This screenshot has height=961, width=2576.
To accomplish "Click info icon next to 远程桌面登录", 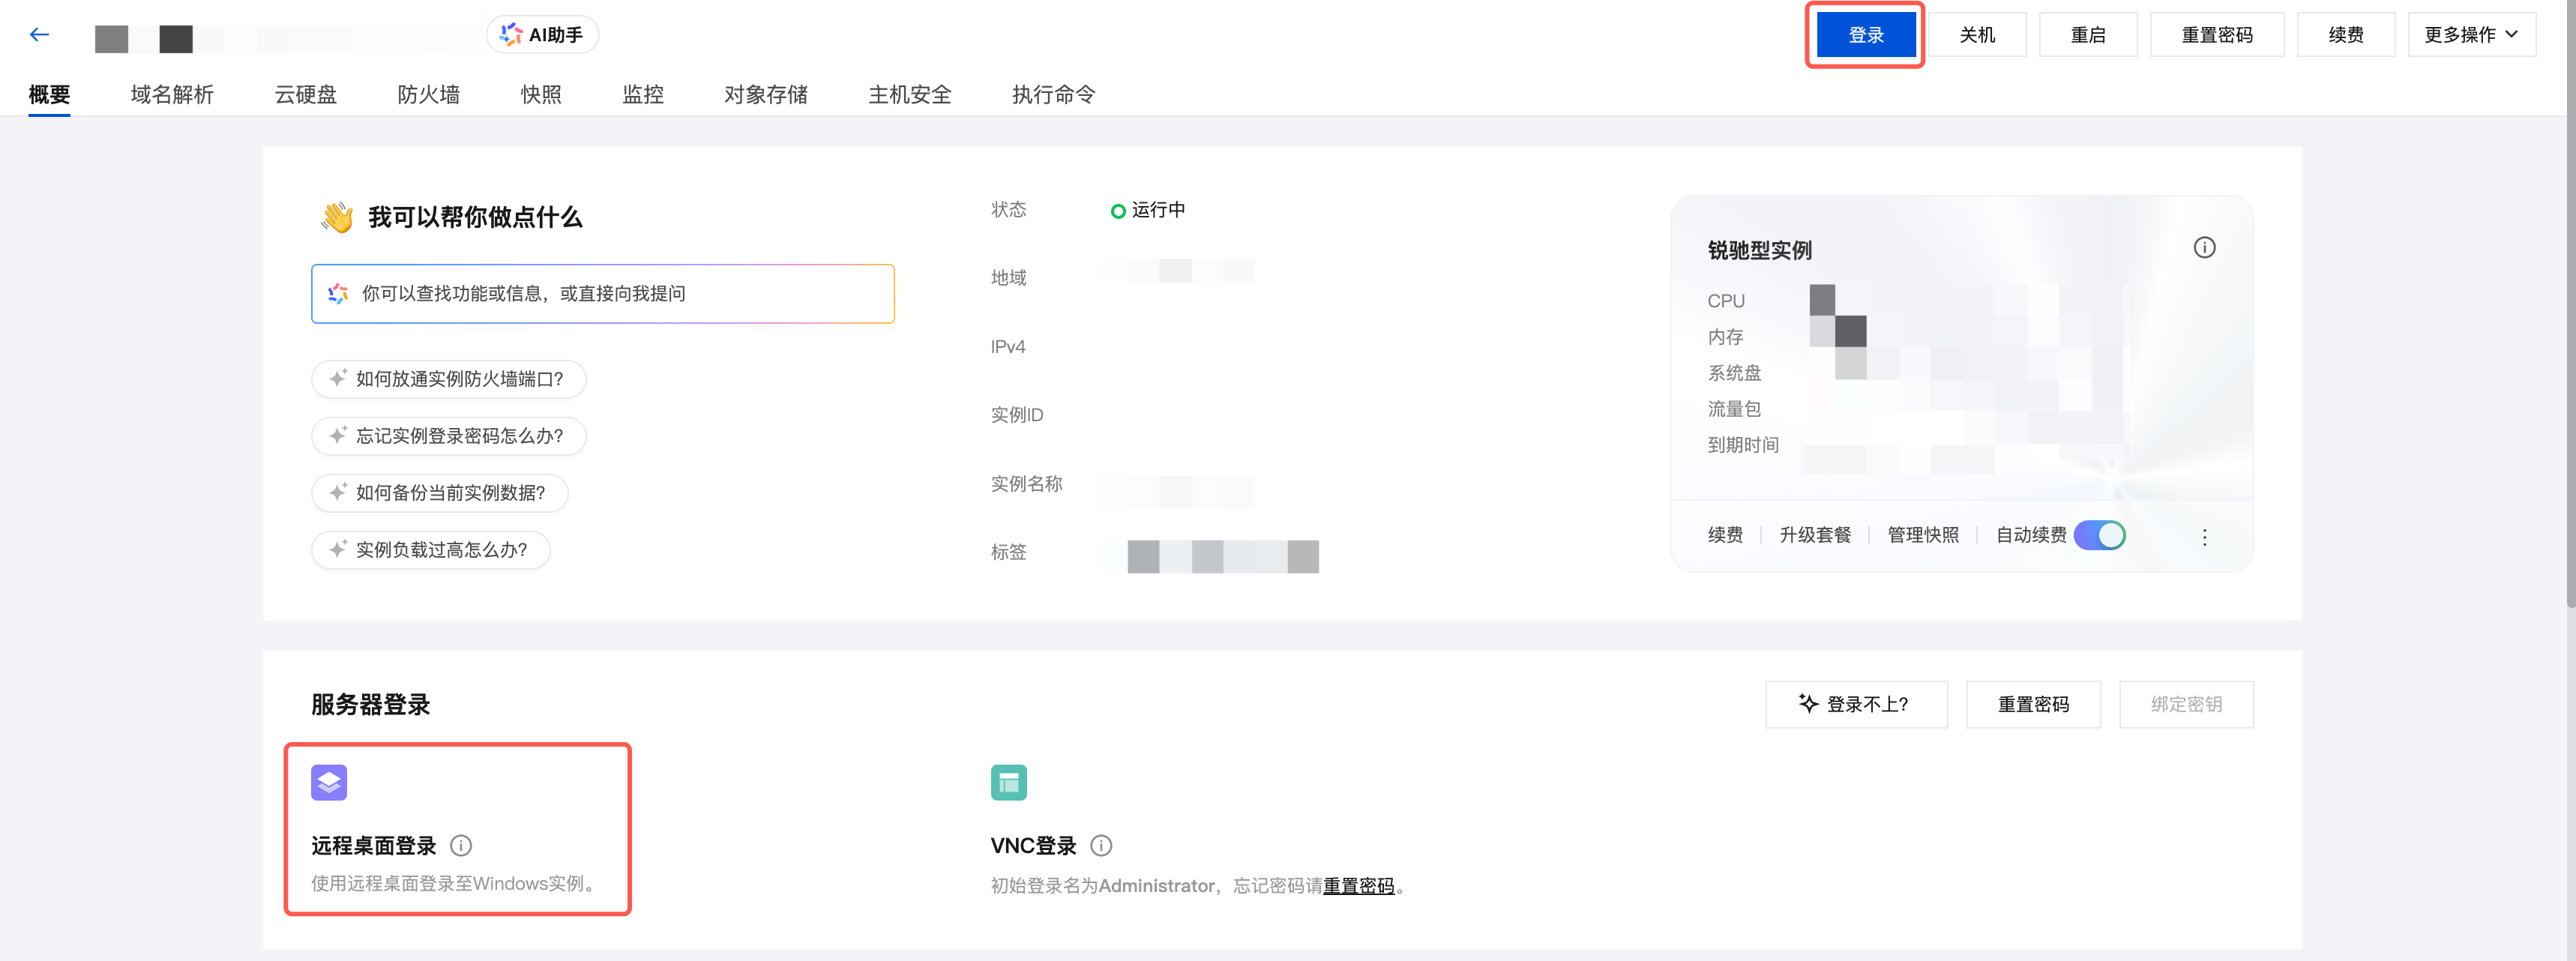I will click(x=461, y=846).
